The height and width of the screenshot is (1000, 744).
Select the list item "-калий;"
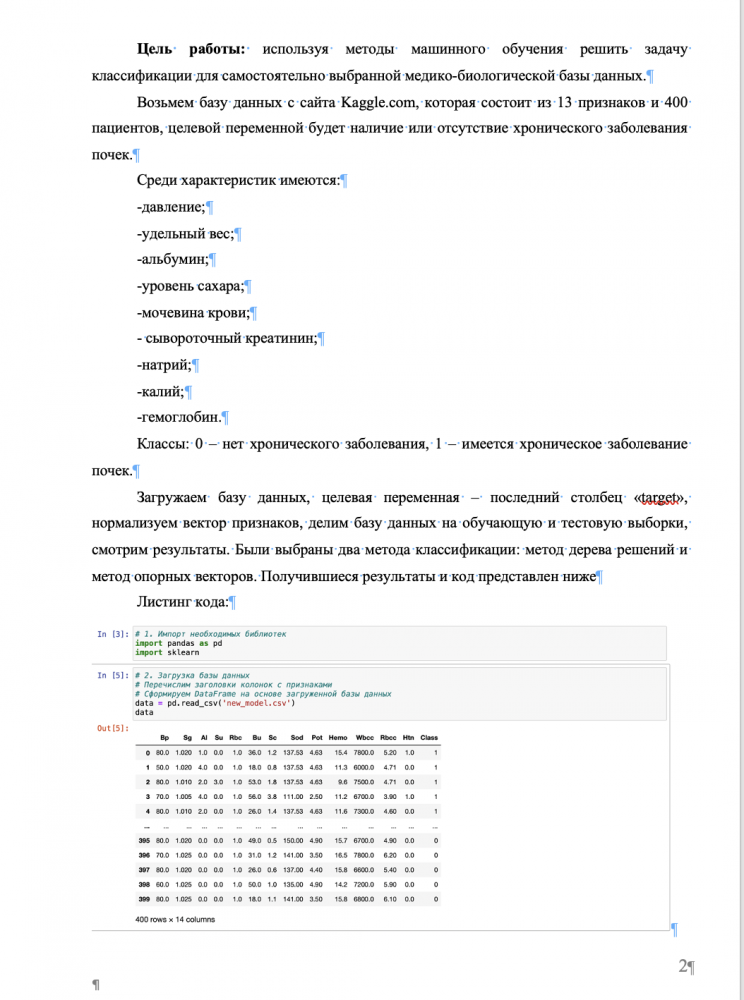point(160,391)
